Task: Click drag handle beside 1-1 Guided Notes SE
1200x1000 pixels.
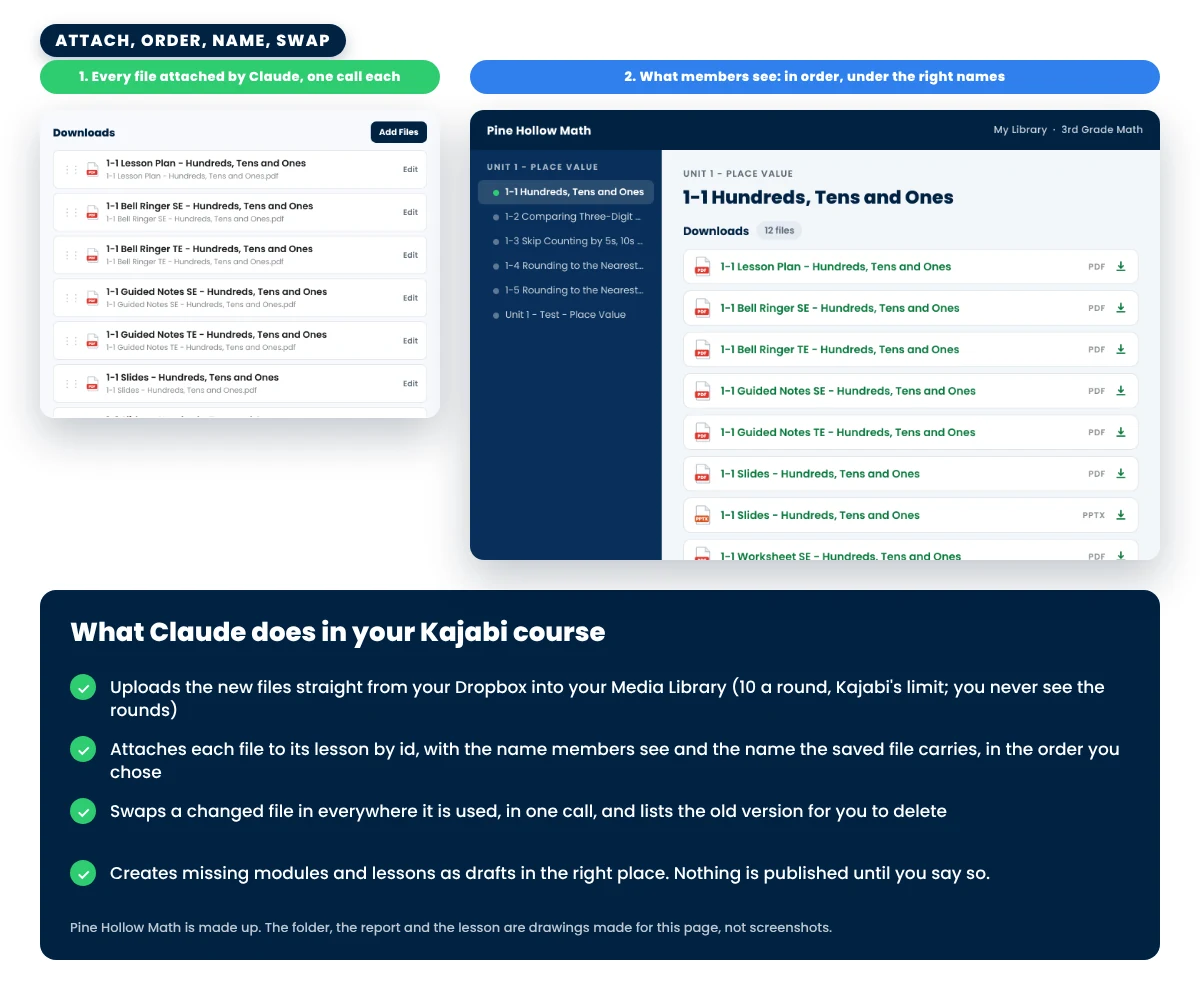Action: coord(71,298)
